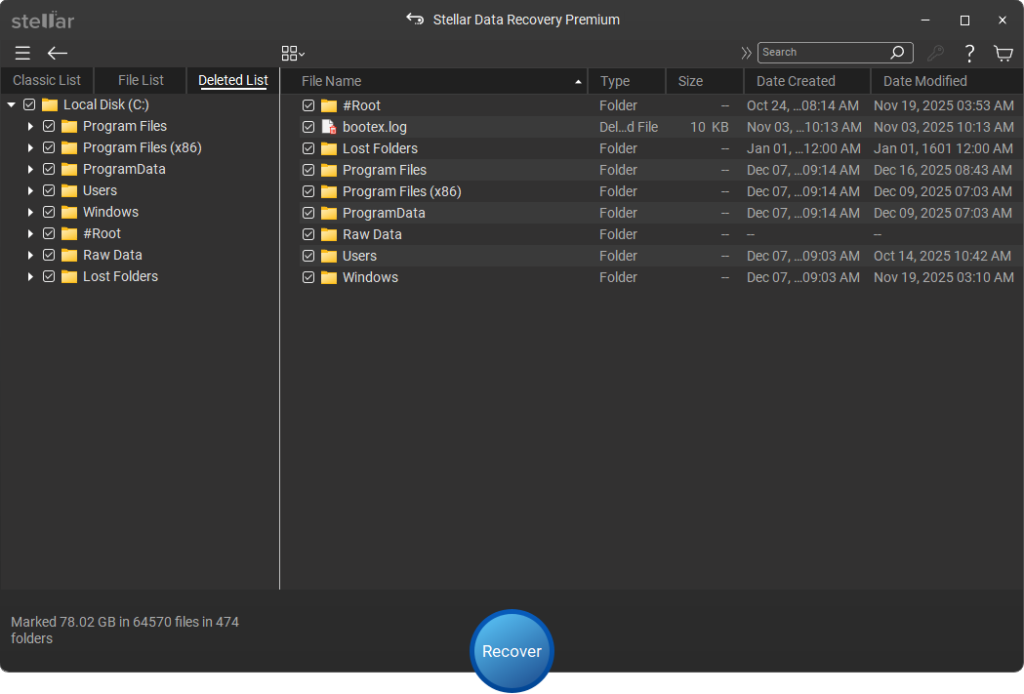Click Program Files (x86) folder icon in list
Screen dimensions: 1024x694
point(329,191)
